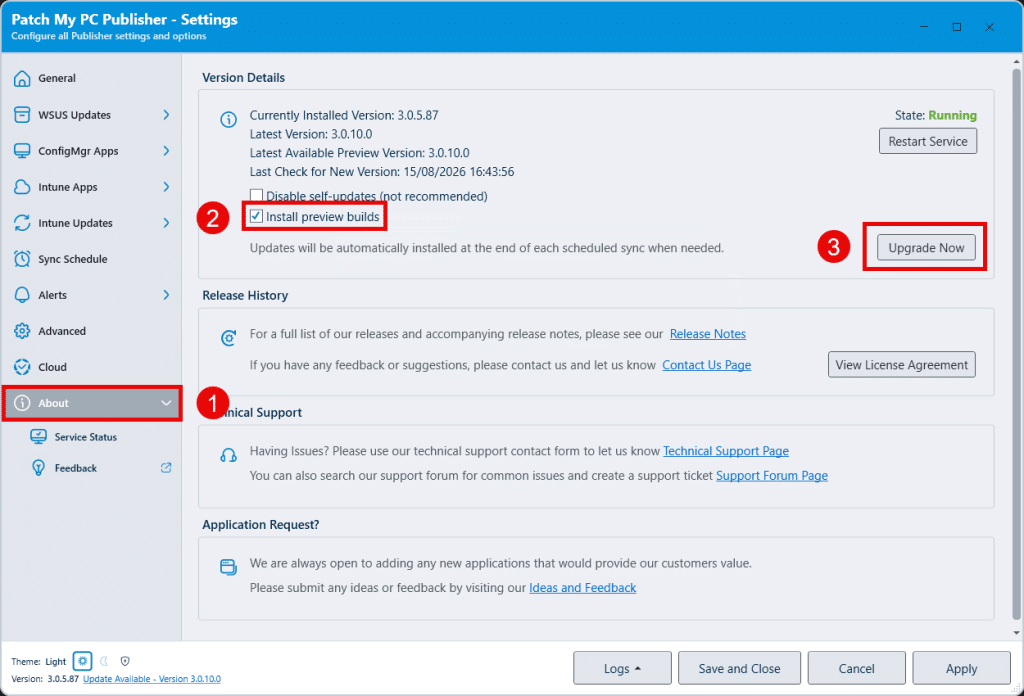The height and width of the screenshot is (696, 1024).
Task: Click 'Currently Installed Version: 3.0.5.87' text
Action: (344, 116)
